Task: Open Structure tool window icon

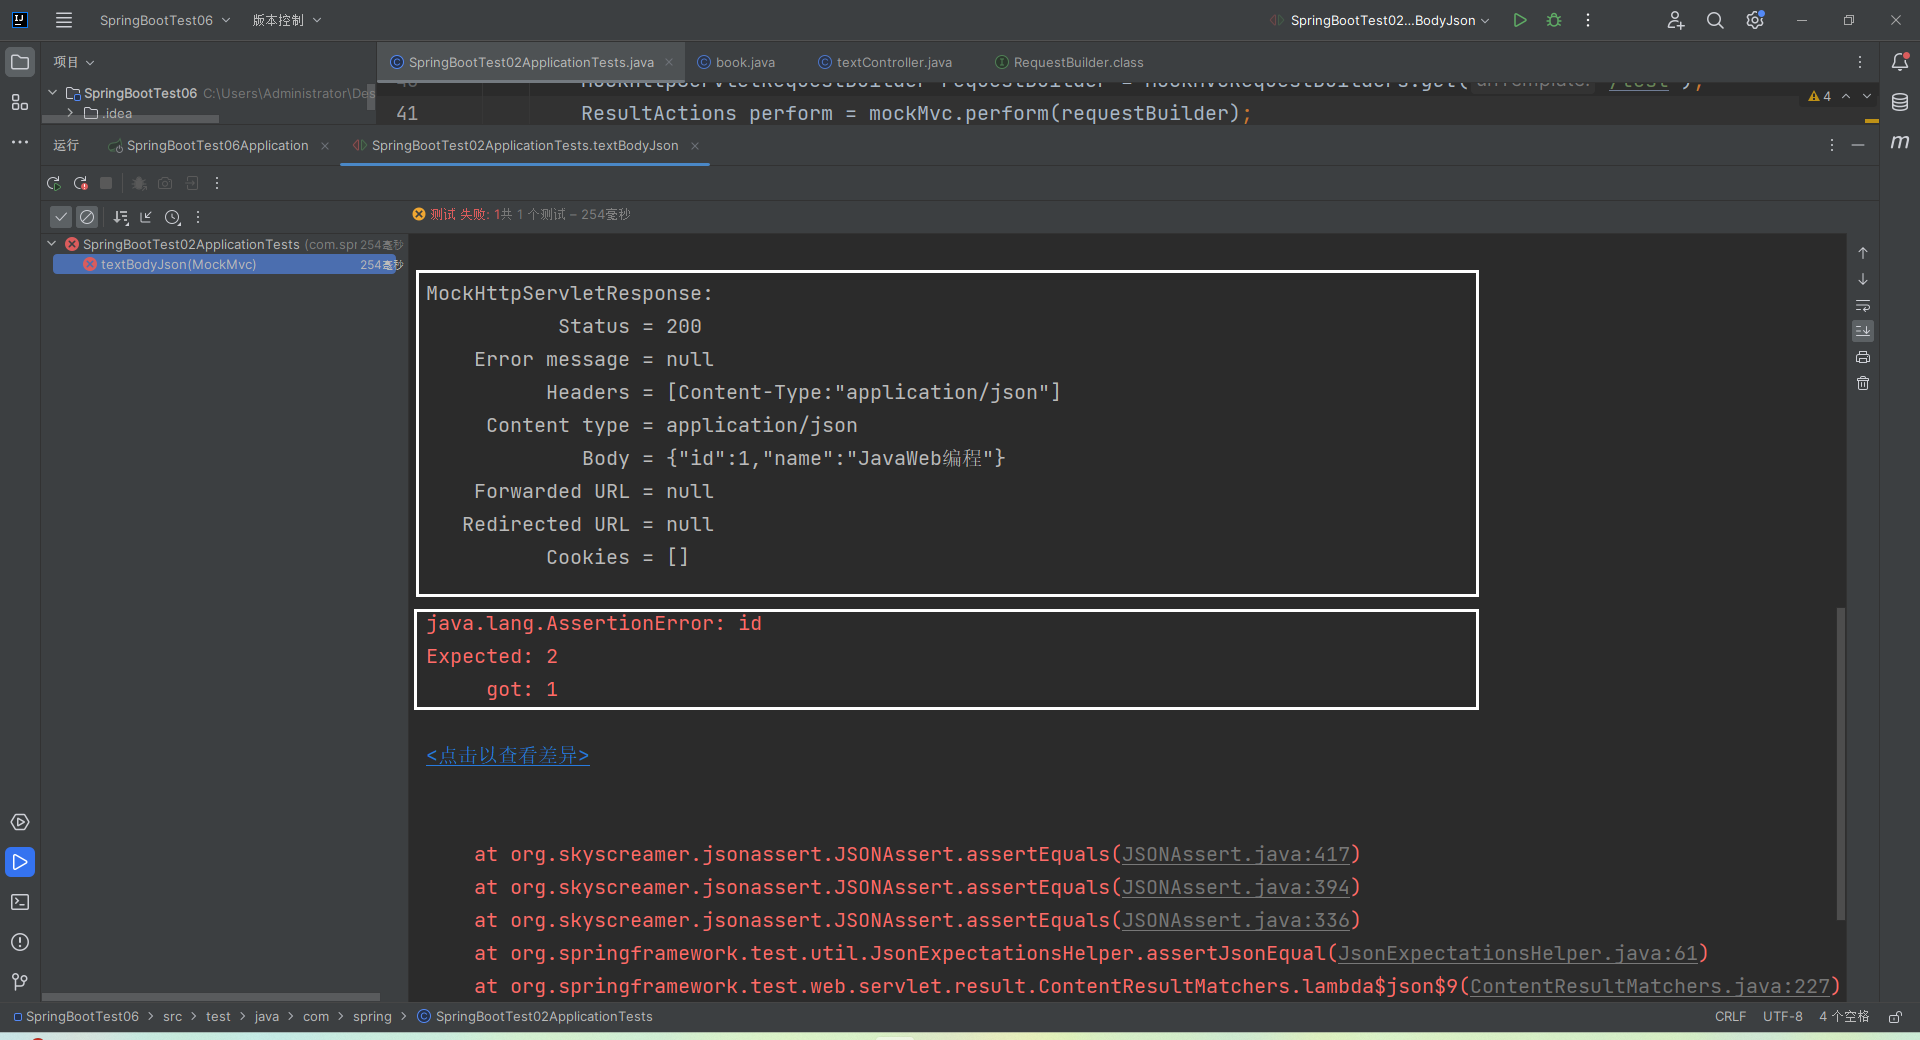Action: pyautogui.click(x=20, y=102)
